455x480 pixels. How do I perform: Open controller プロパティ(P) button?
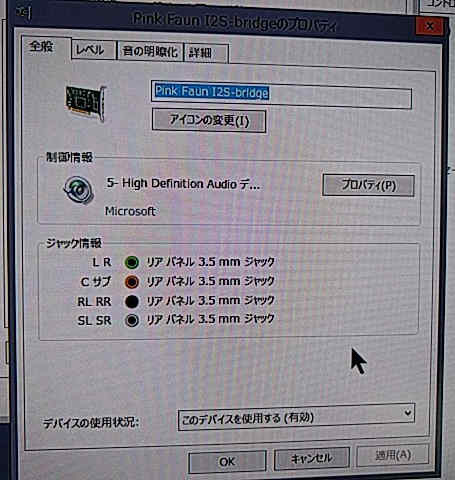coord(369,185)
